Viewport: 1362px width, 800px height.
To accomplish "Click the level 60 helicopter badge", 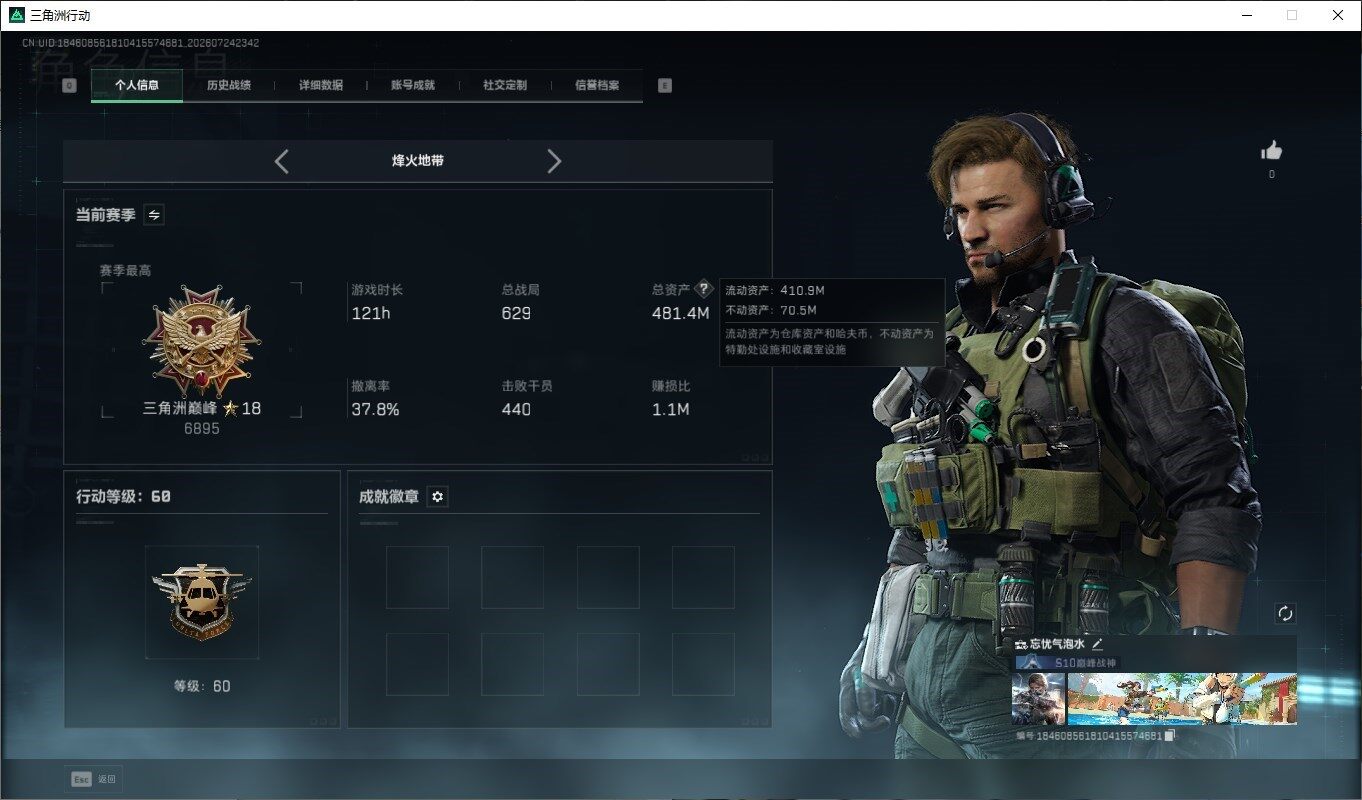I will (x=202, y=600).
